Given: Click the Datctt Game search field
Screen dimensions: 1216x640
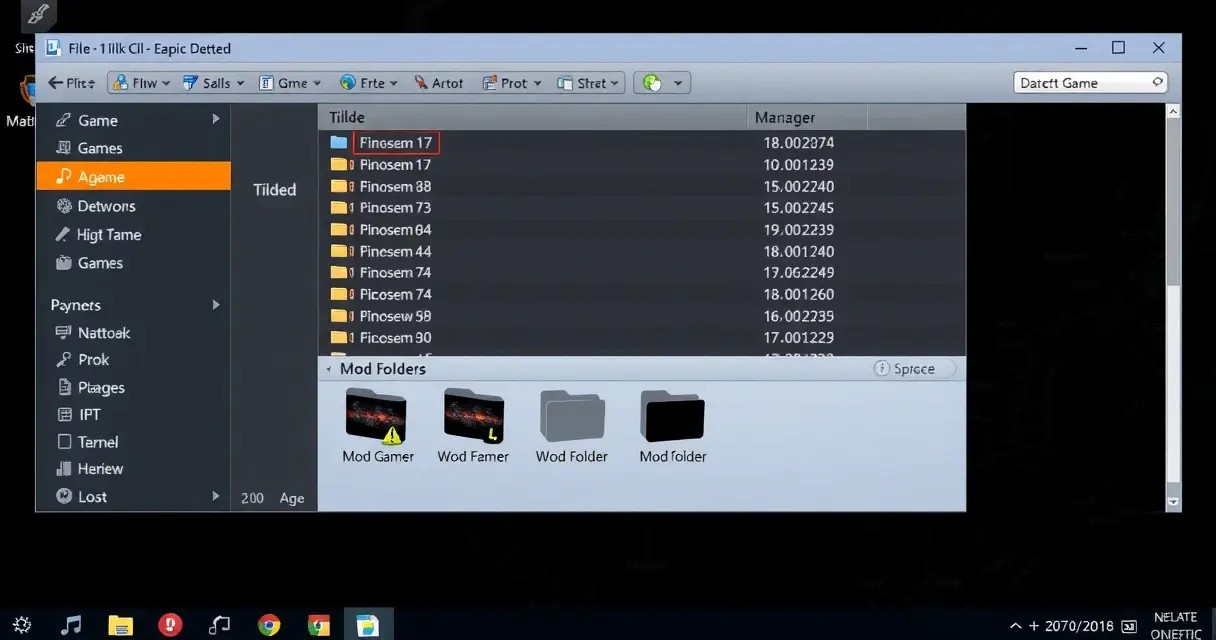Looking at the screenshot, I should [x=1090, y=83].
